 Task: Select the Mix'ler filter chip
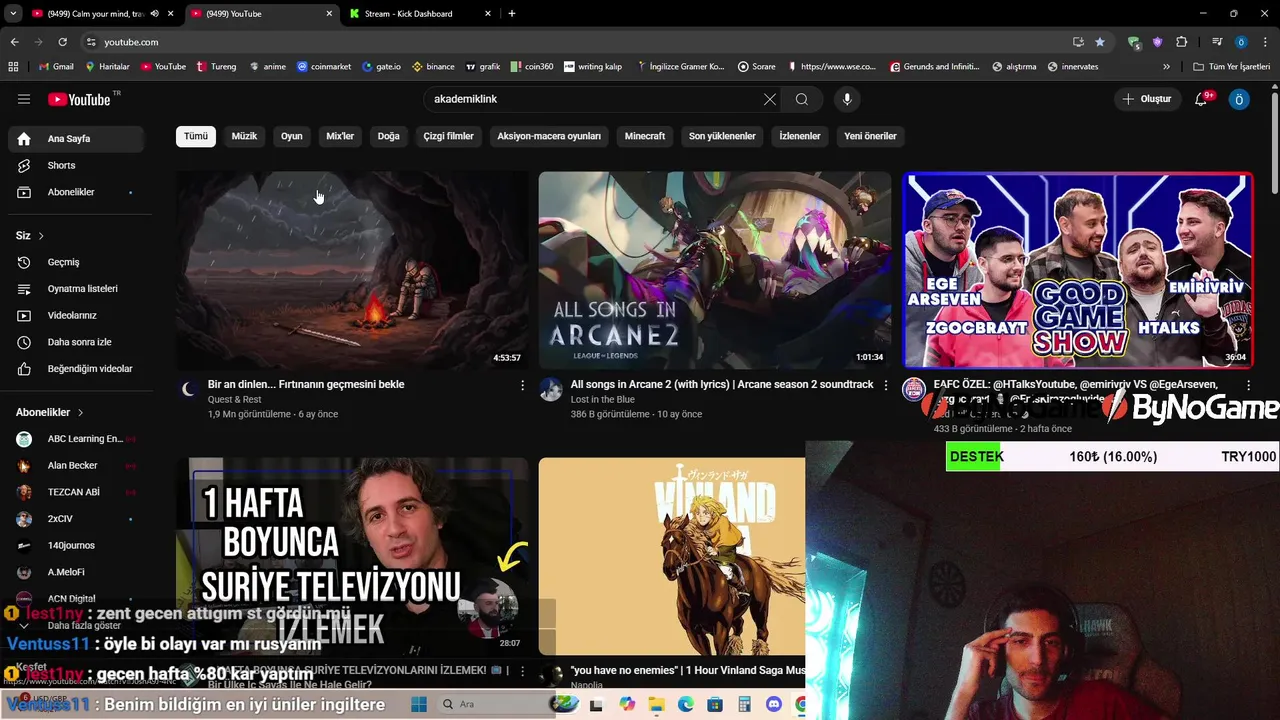click(340, 136)
